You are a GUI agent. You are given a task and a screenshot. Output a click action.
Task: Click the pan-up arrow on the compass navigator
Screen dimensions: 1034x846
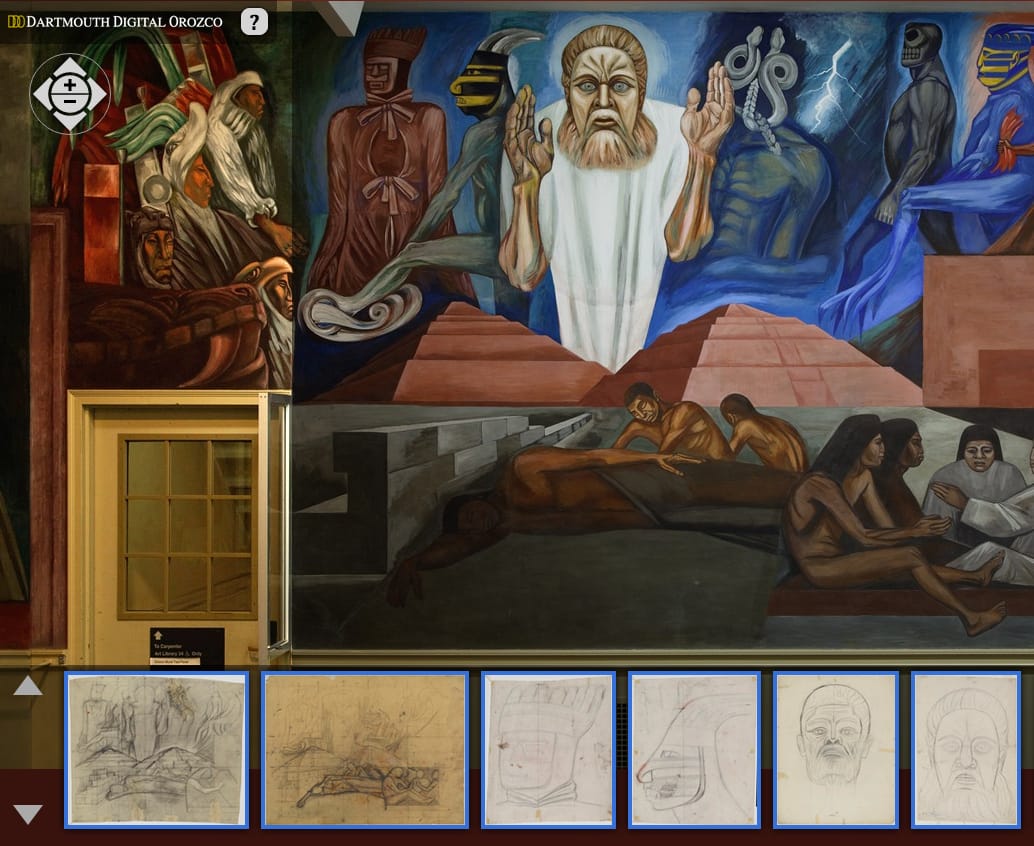[x=69, y=64]
